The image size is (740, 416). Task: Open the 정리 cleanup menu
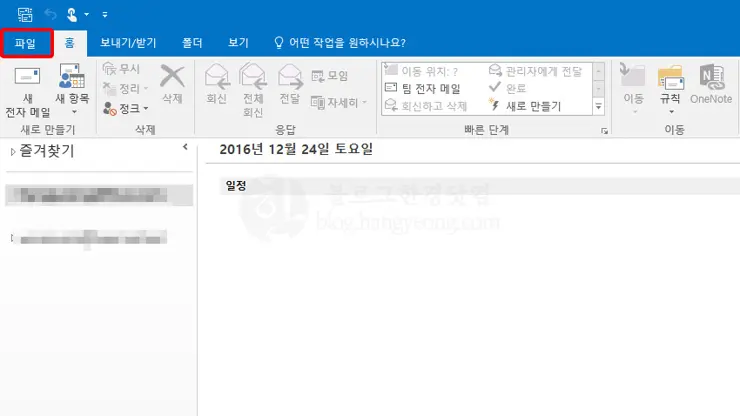[126, 88]
